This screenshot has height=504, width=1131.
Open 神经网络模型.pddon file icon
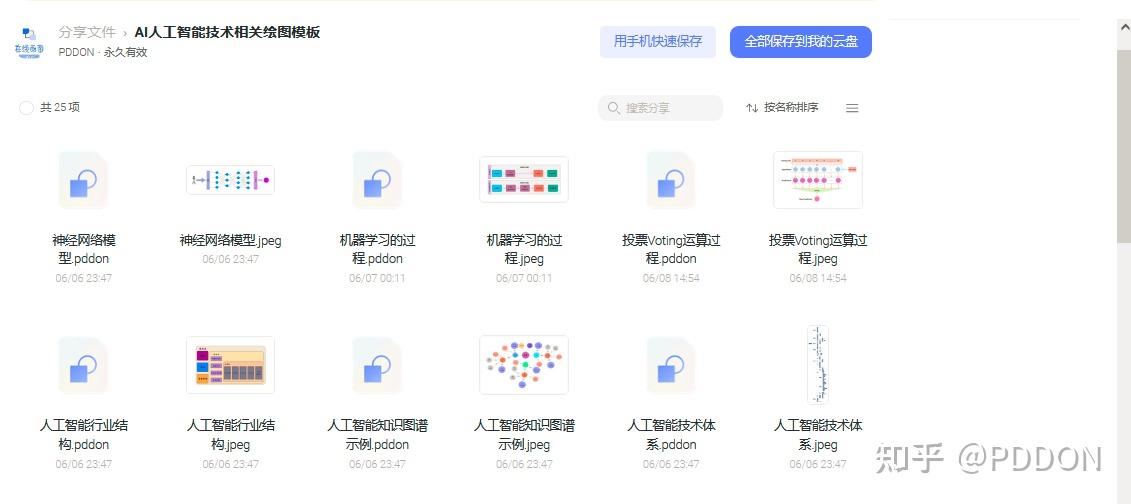pyautogui.click(x=83, y=180)
